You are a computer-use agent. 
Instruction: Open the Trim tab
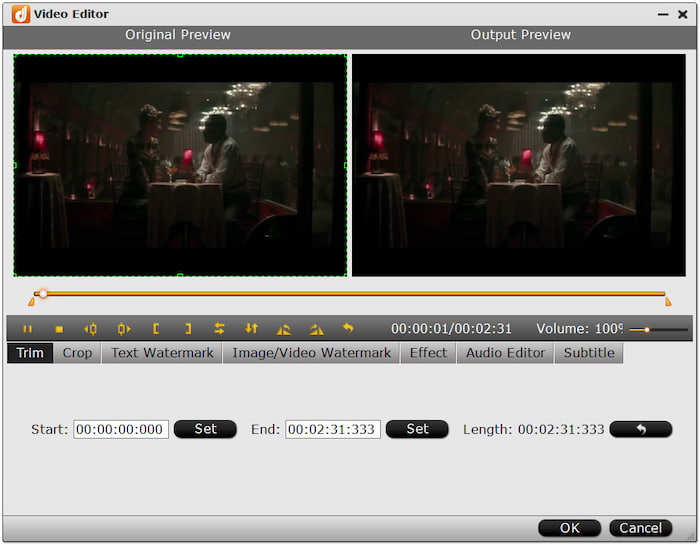coord(30,353)
